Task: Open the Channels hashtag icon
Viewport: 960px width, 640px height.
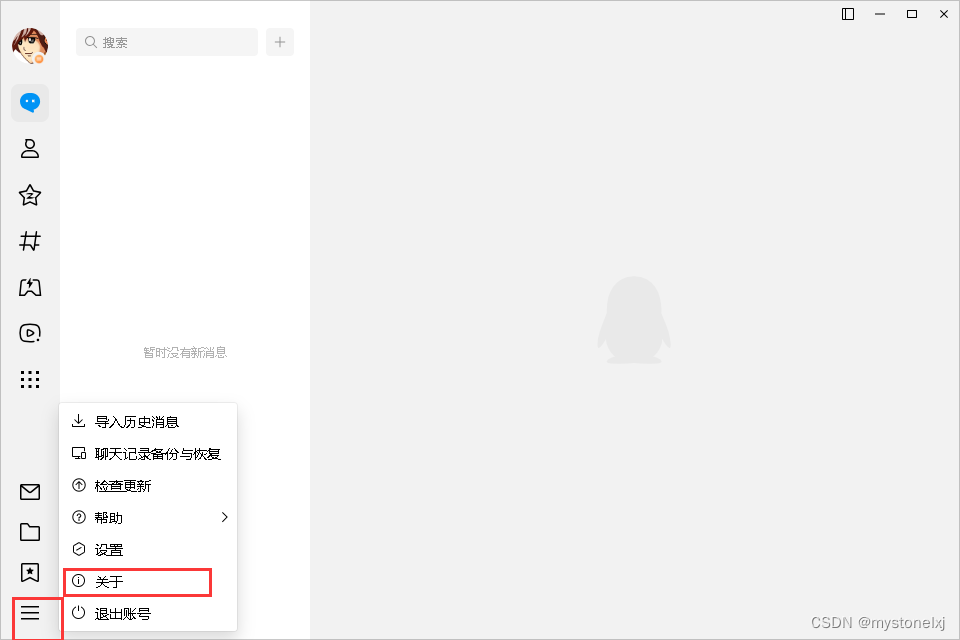Action: point(29,241)
